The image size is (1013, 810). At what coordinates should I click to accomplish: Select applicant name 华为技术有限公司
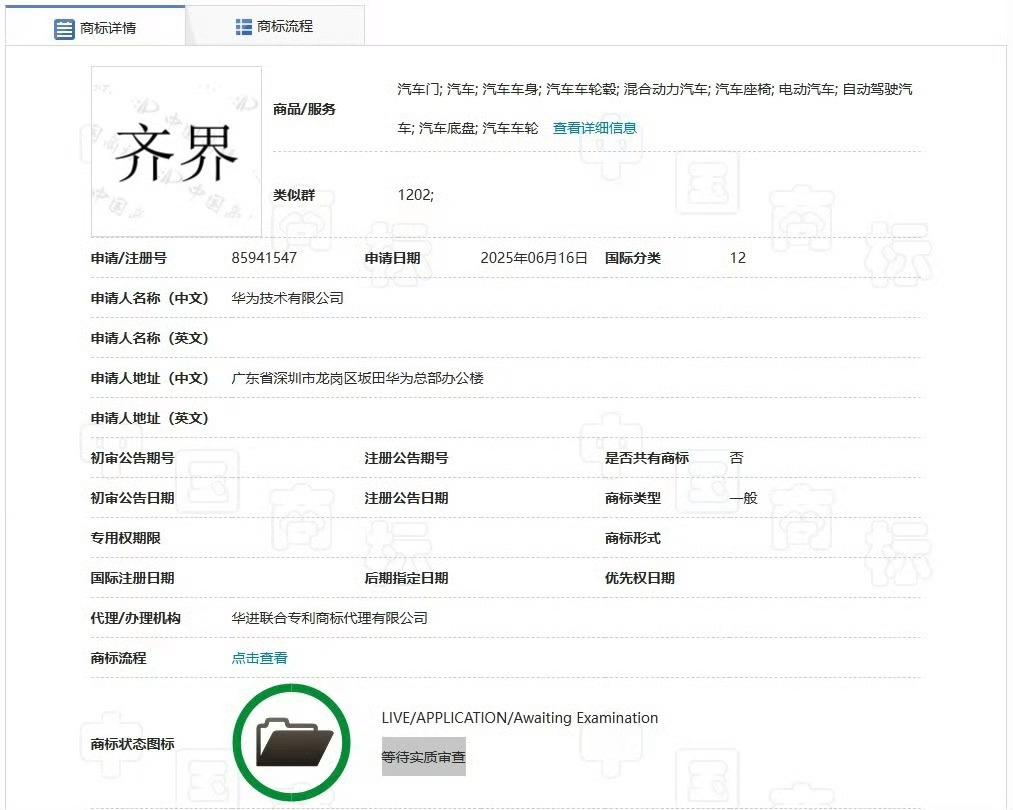tap(287, 298)
